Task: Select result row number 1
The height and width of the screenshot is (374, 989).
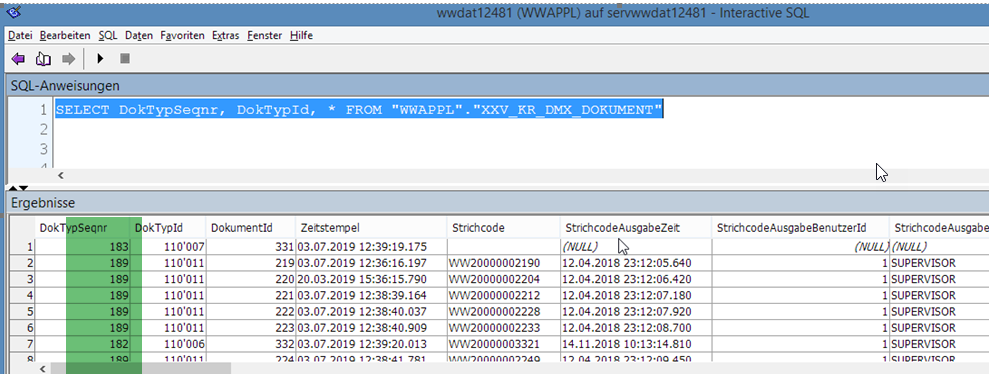Action: click(22, 247)
